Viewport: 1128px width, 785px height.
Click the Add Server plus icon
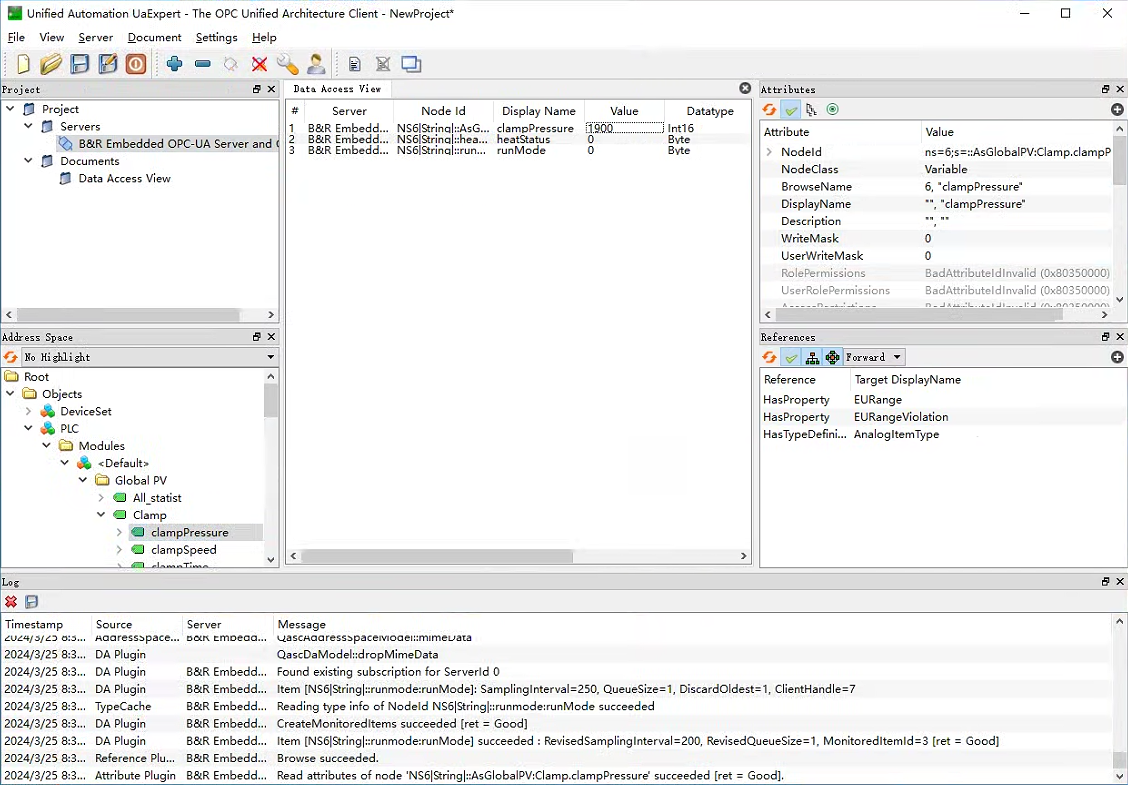[174, 64]
